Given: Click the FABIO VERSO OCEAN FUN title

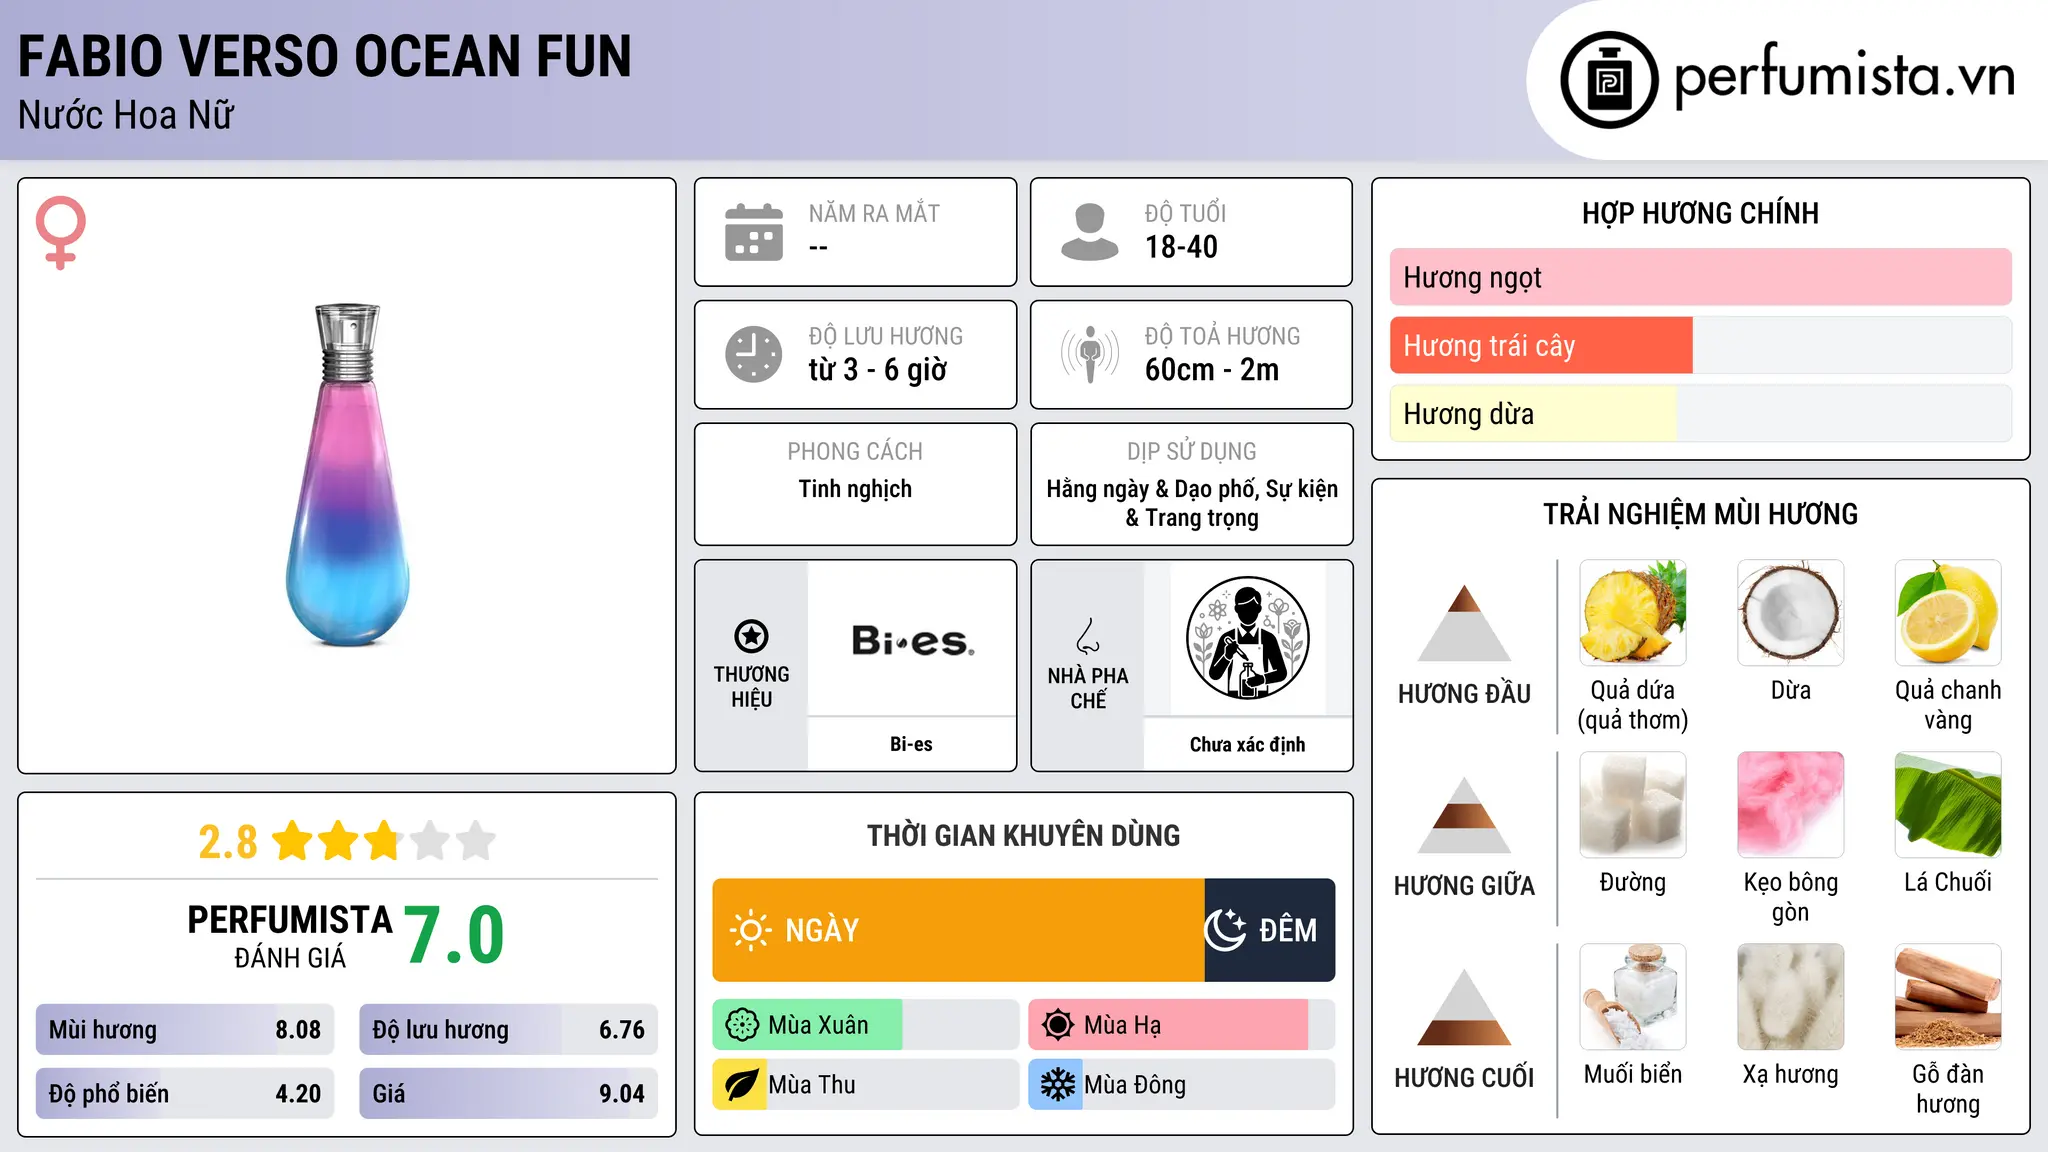Looking at the screenshot, I should pyautogui.click(x=325, y=56).
